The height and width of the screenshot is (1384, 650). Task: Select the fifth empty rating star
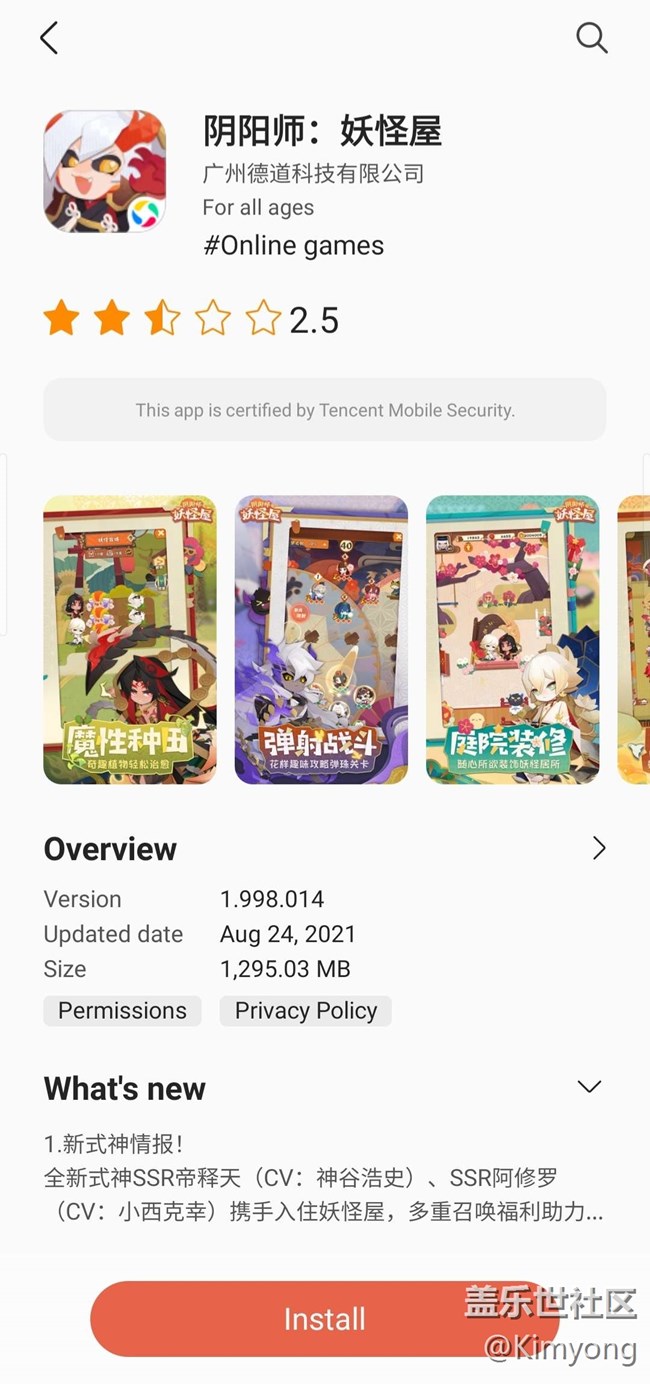[263, 320]
